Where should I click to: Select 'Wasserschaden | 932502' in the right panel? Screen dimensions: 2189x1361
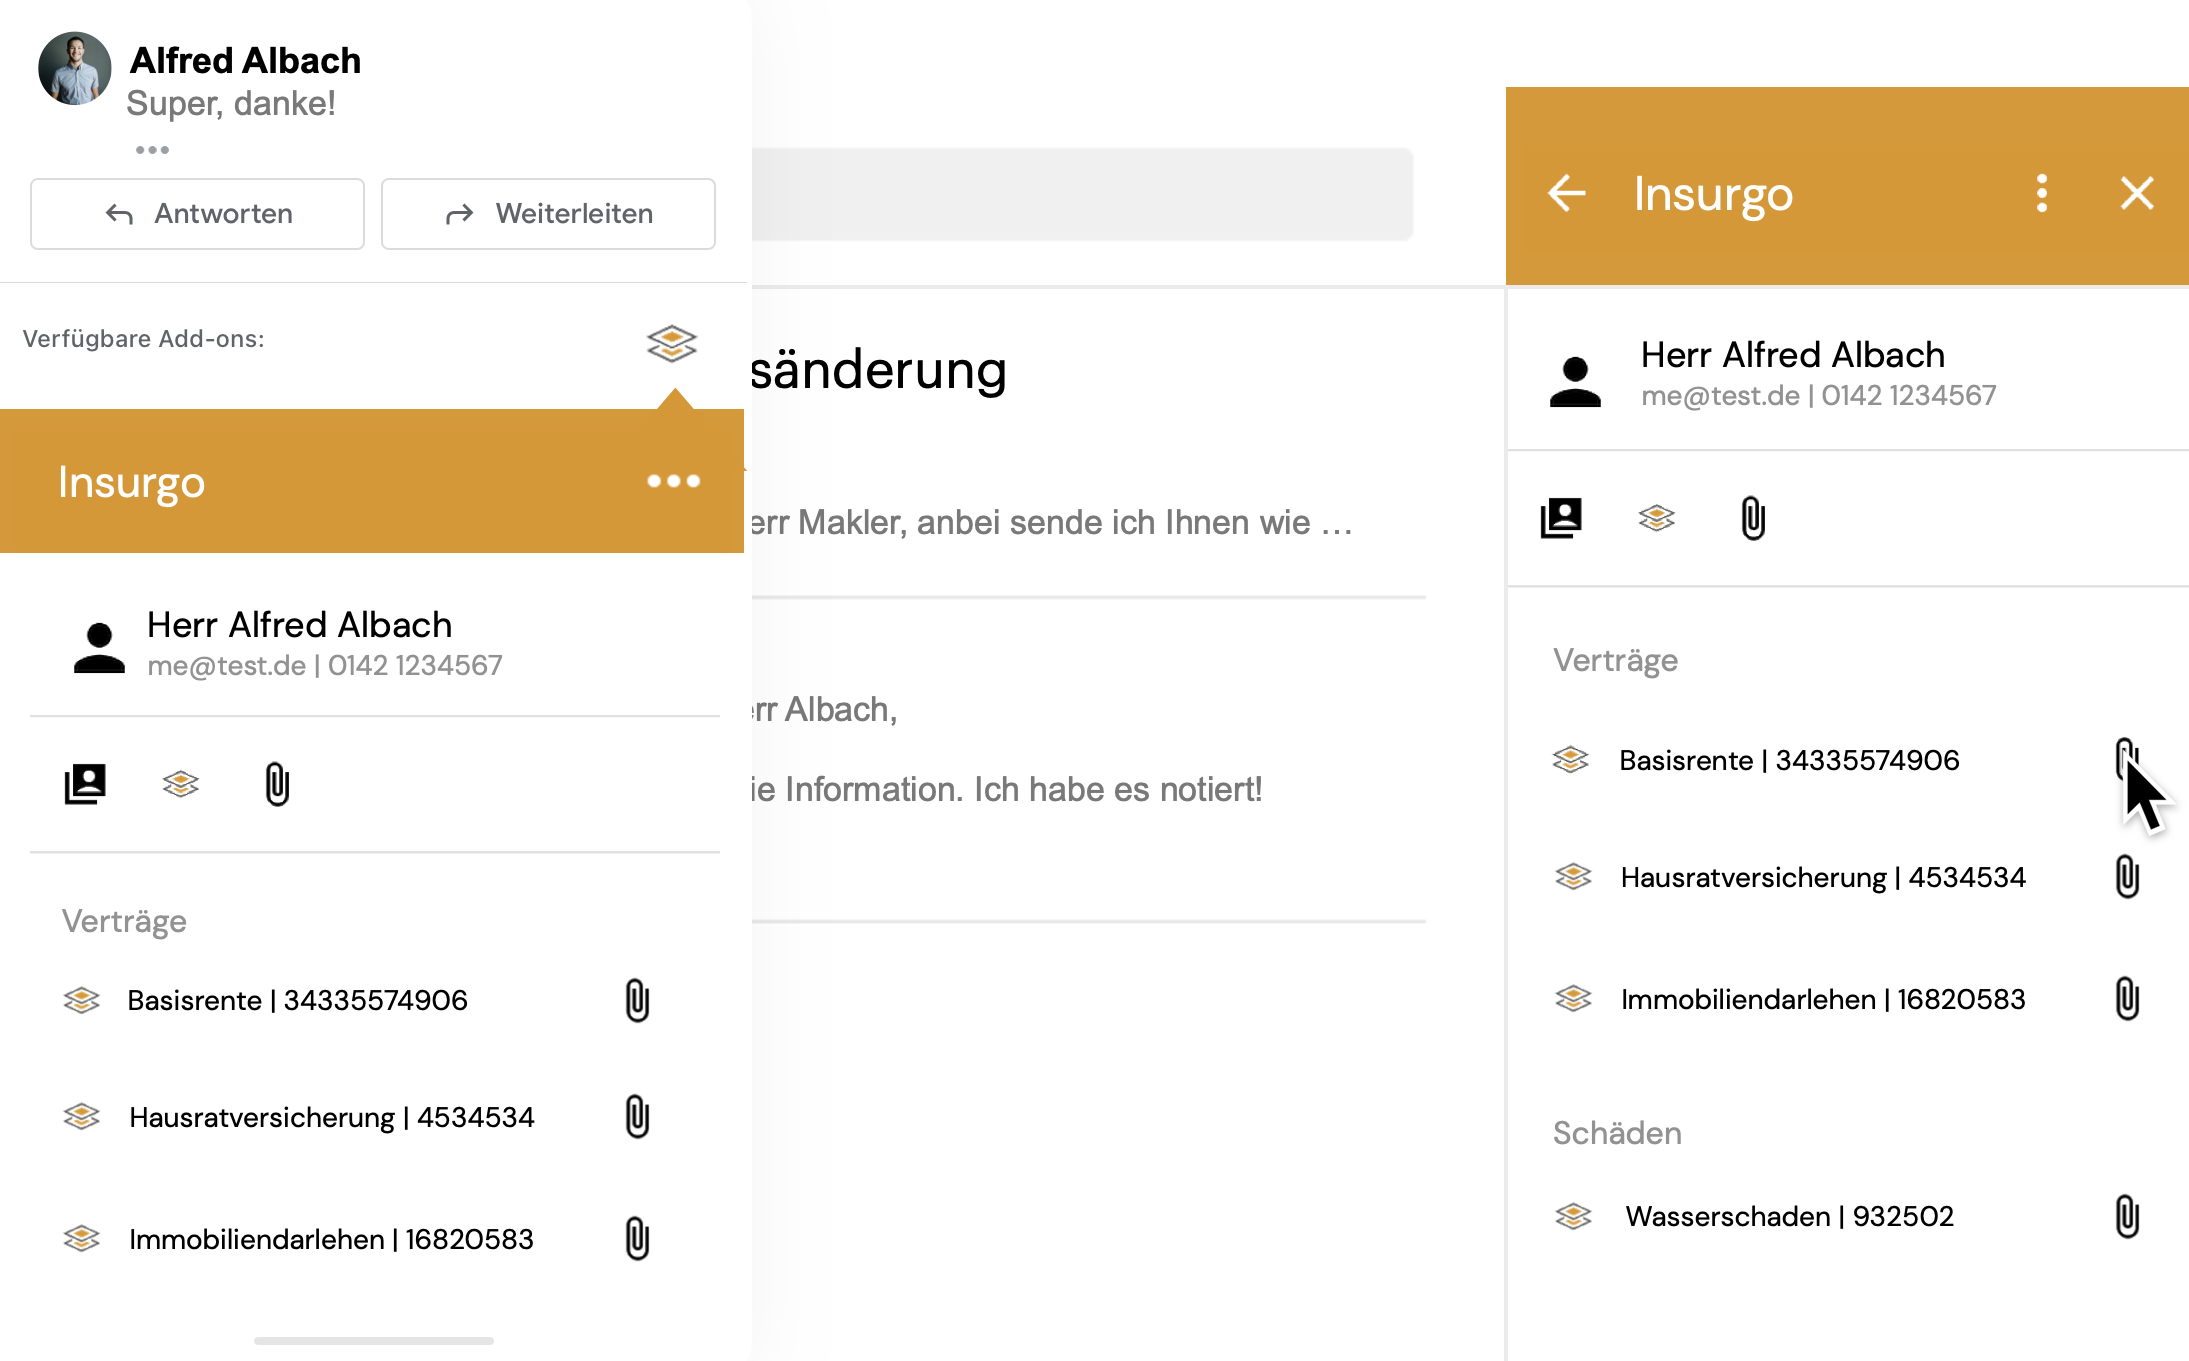click(1790, 1216)
